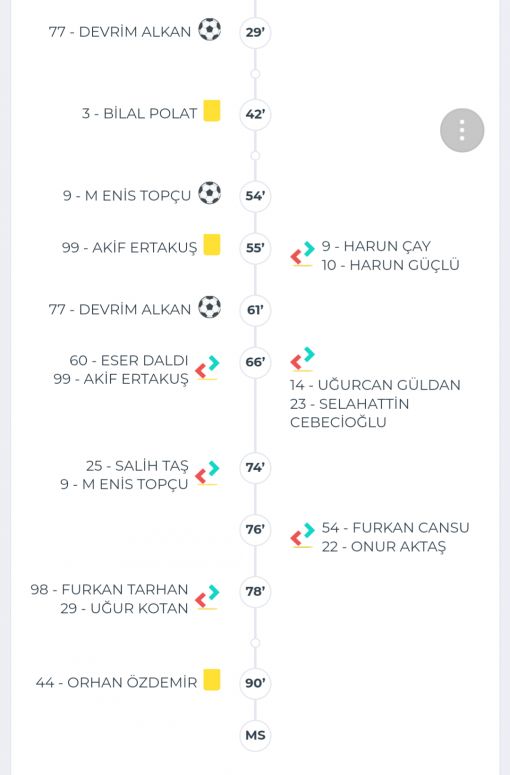Viewport: 510px width, 775px height.
Task: Tap goal icon beside Devrim Alkan at 29'
Action: pos(210,30)
